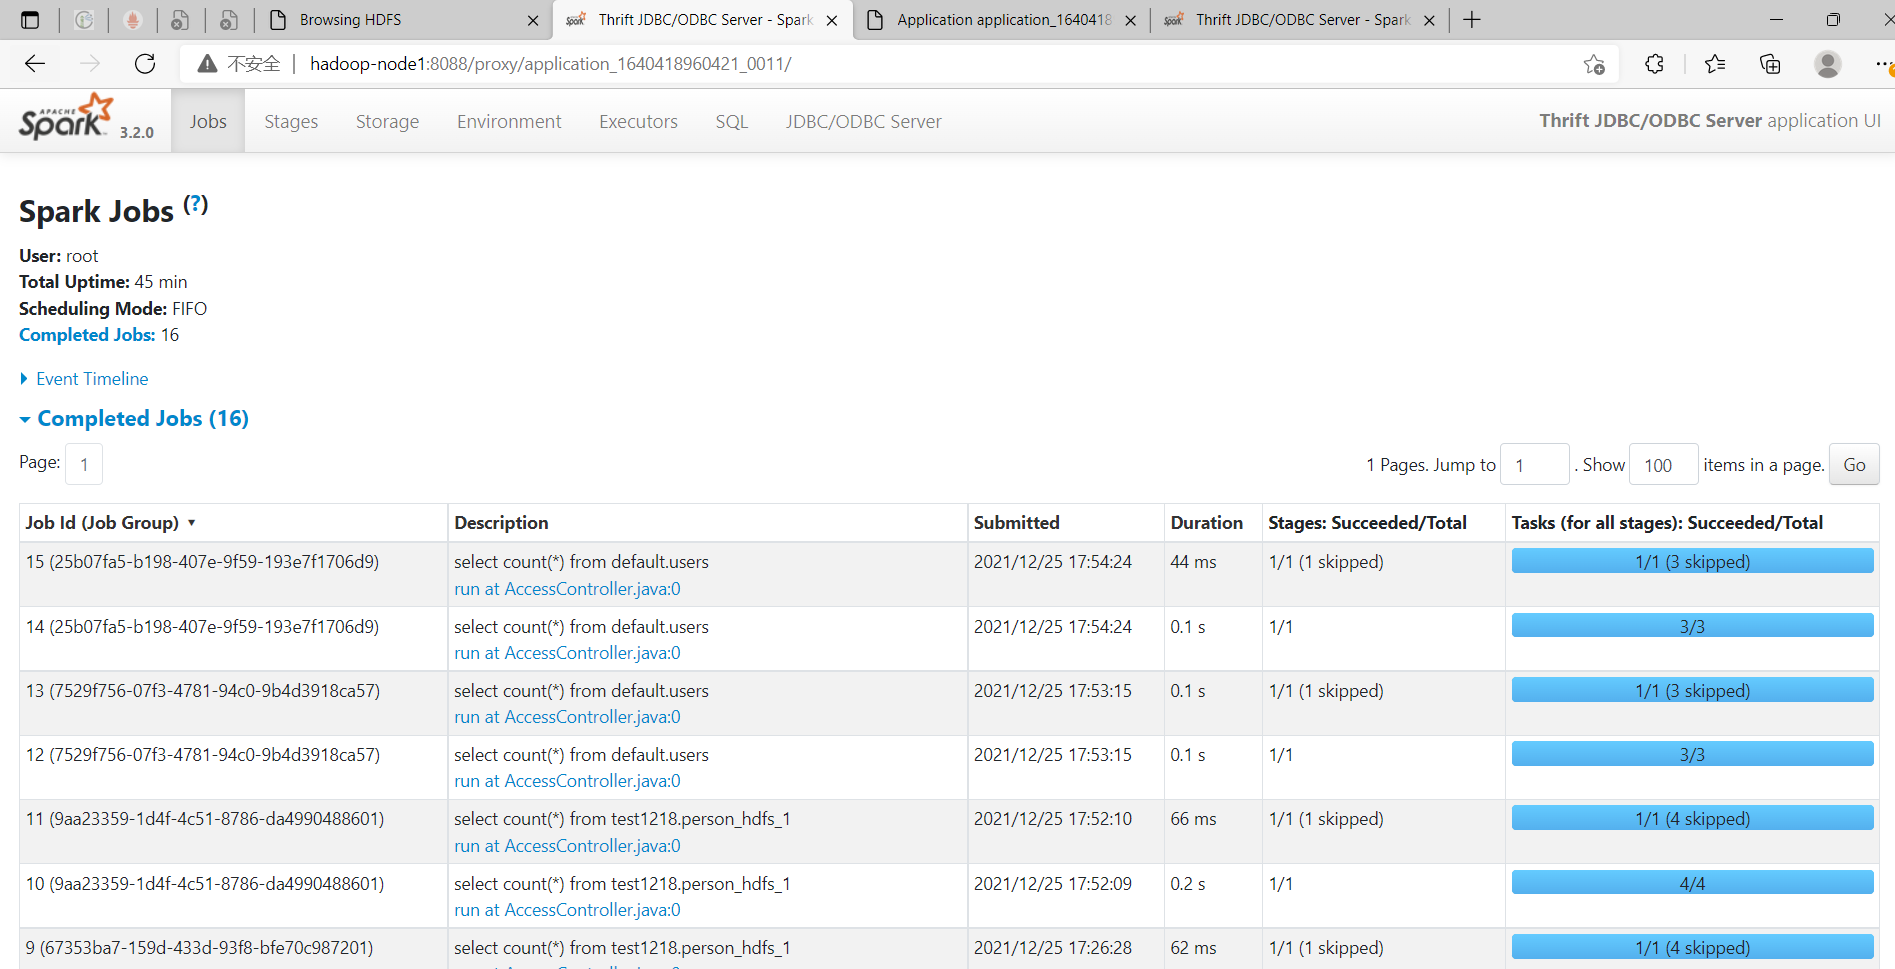Switch to the Browsing HDFS browser tab

[349, 19]
